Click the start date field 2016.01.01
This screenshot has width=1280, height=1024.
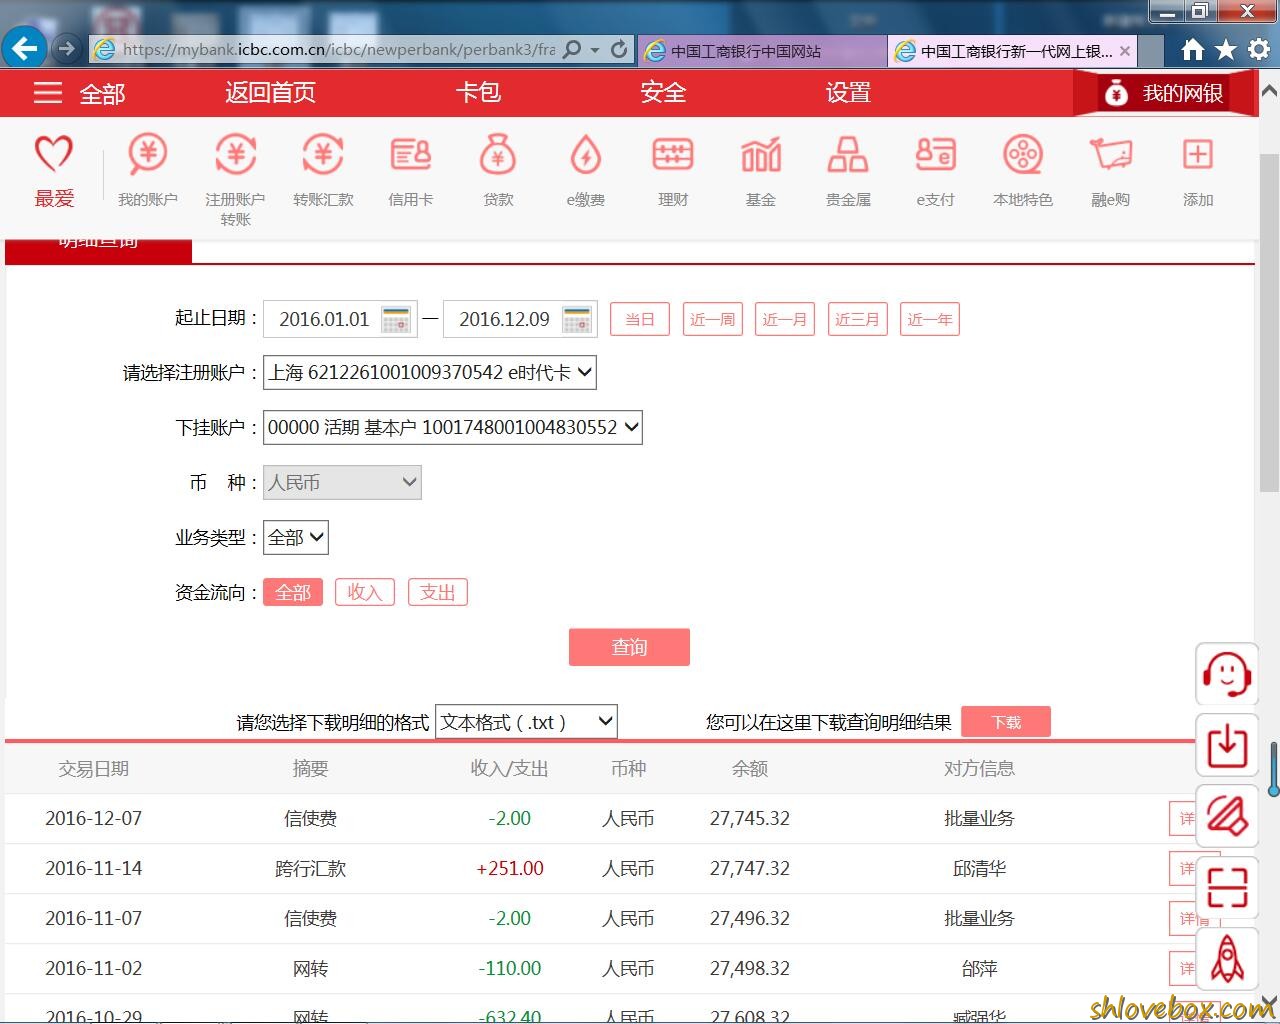tap(324, 319)
